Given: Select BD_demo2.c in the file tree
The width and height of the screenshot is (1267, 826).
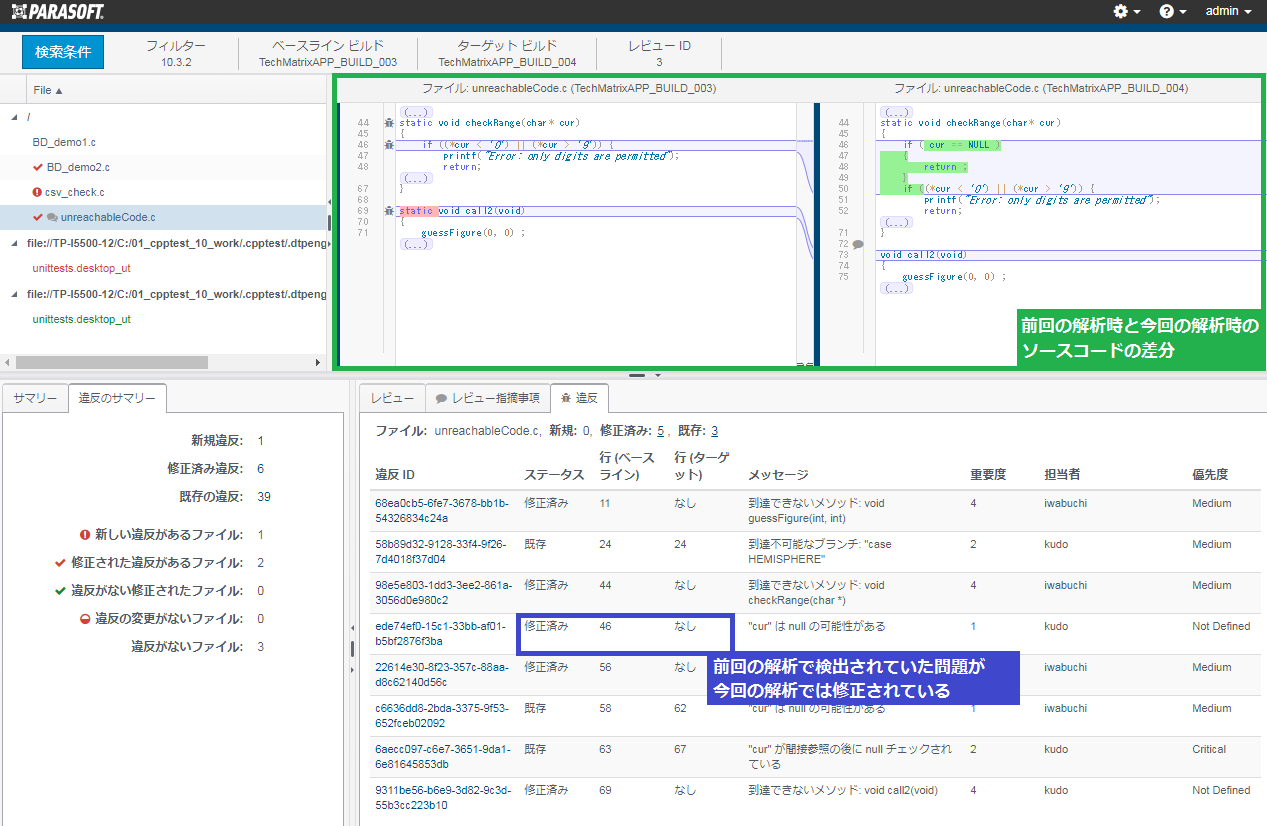Looking at the screenshot, I should pyautogui.click(x=78, y=167).
